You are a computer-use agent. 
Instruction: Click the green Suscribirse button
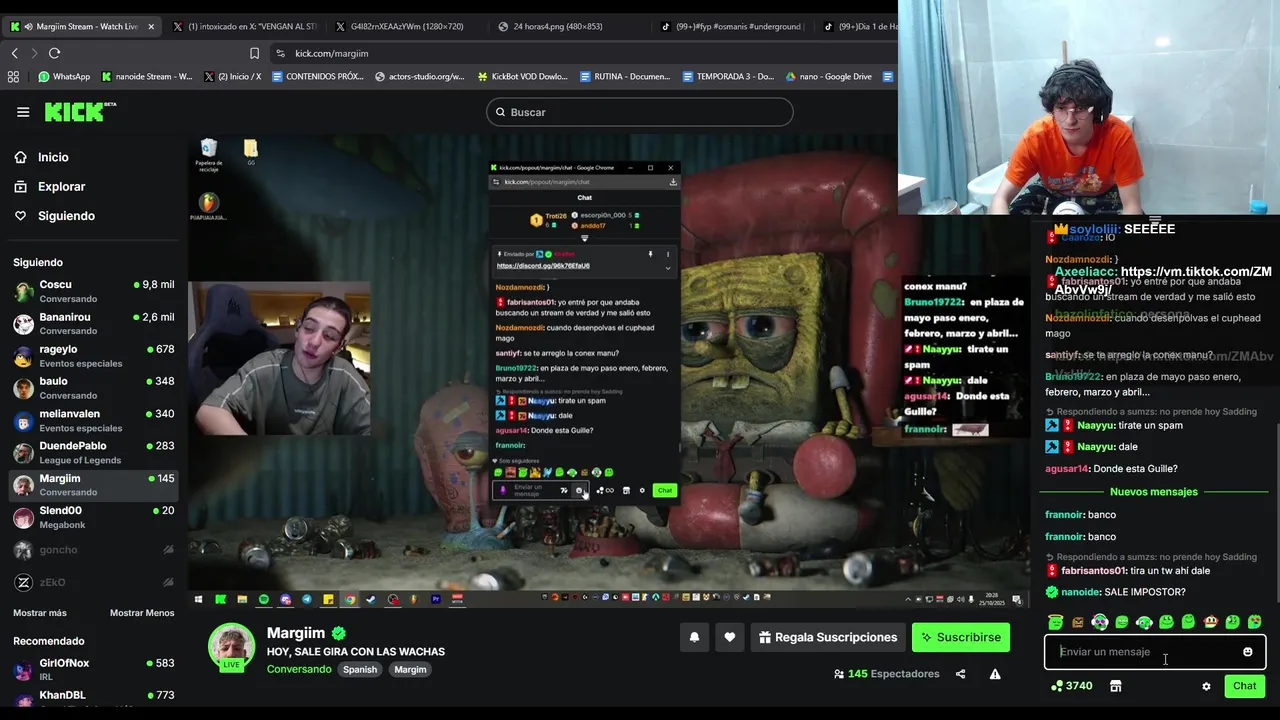961,637
